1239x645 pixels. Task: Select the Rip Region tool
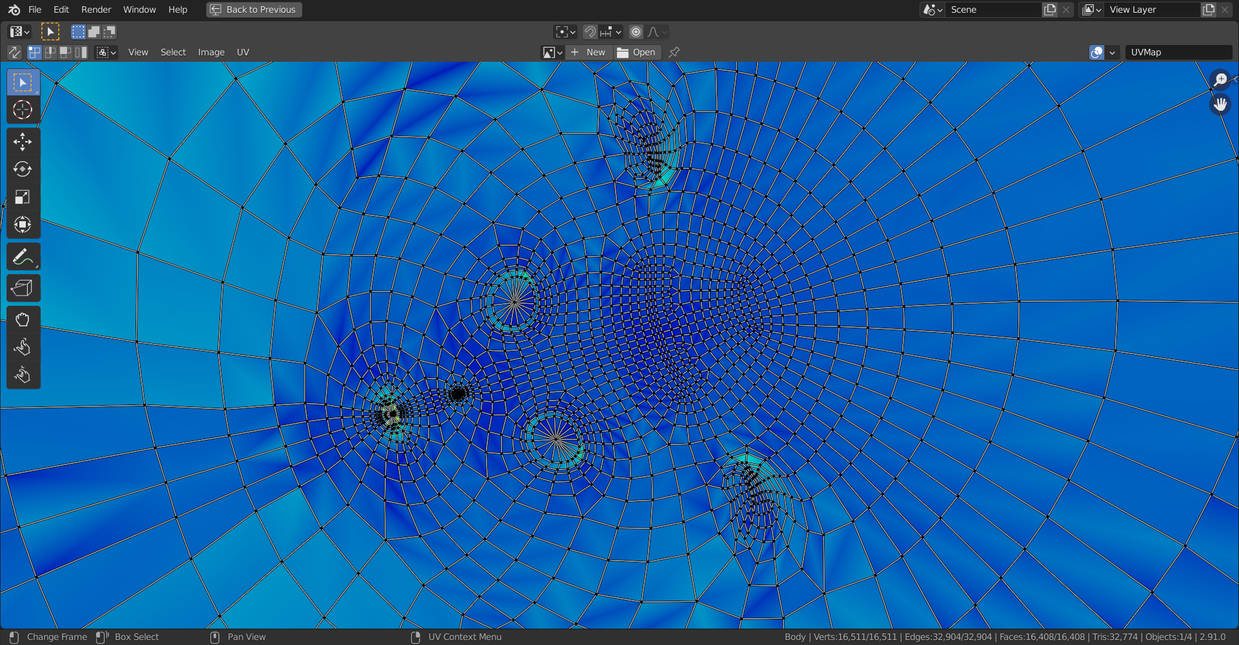click(x=23, y=289)
